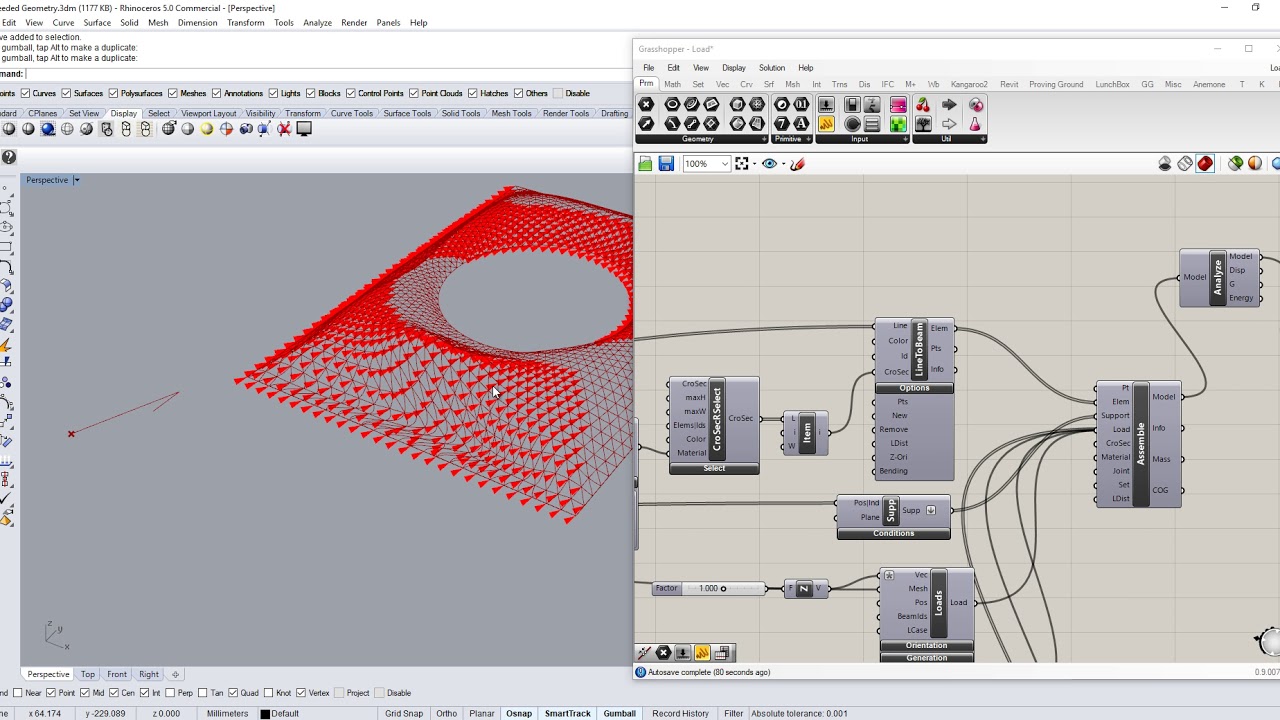Click Grasshopper save document icon
1280x720 pixels.
tap(666, 164)
